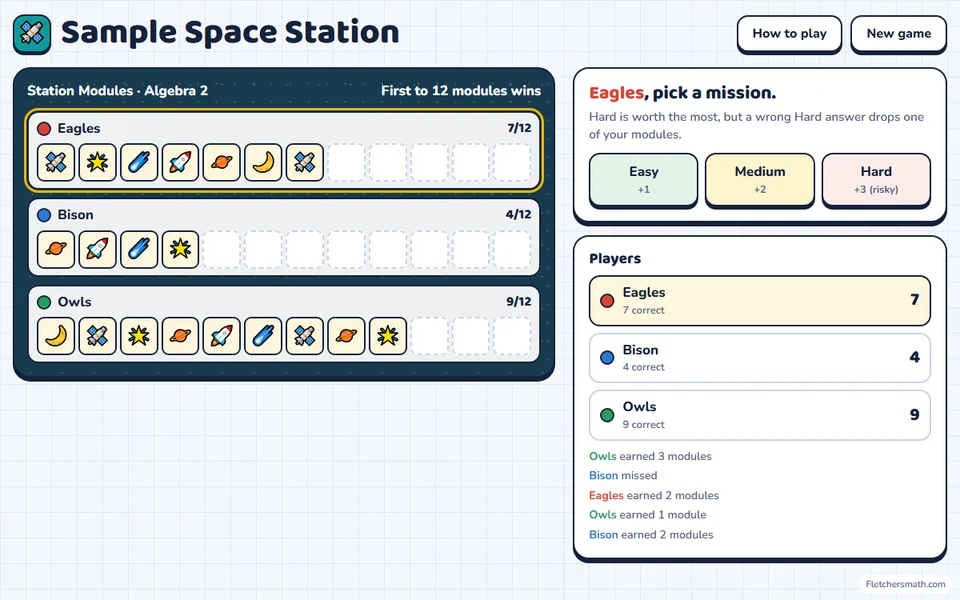The image size is (960, 600).
Task: Click the starburst module in Eagles row
Action: pyautogui.click(x=97, y=162)
